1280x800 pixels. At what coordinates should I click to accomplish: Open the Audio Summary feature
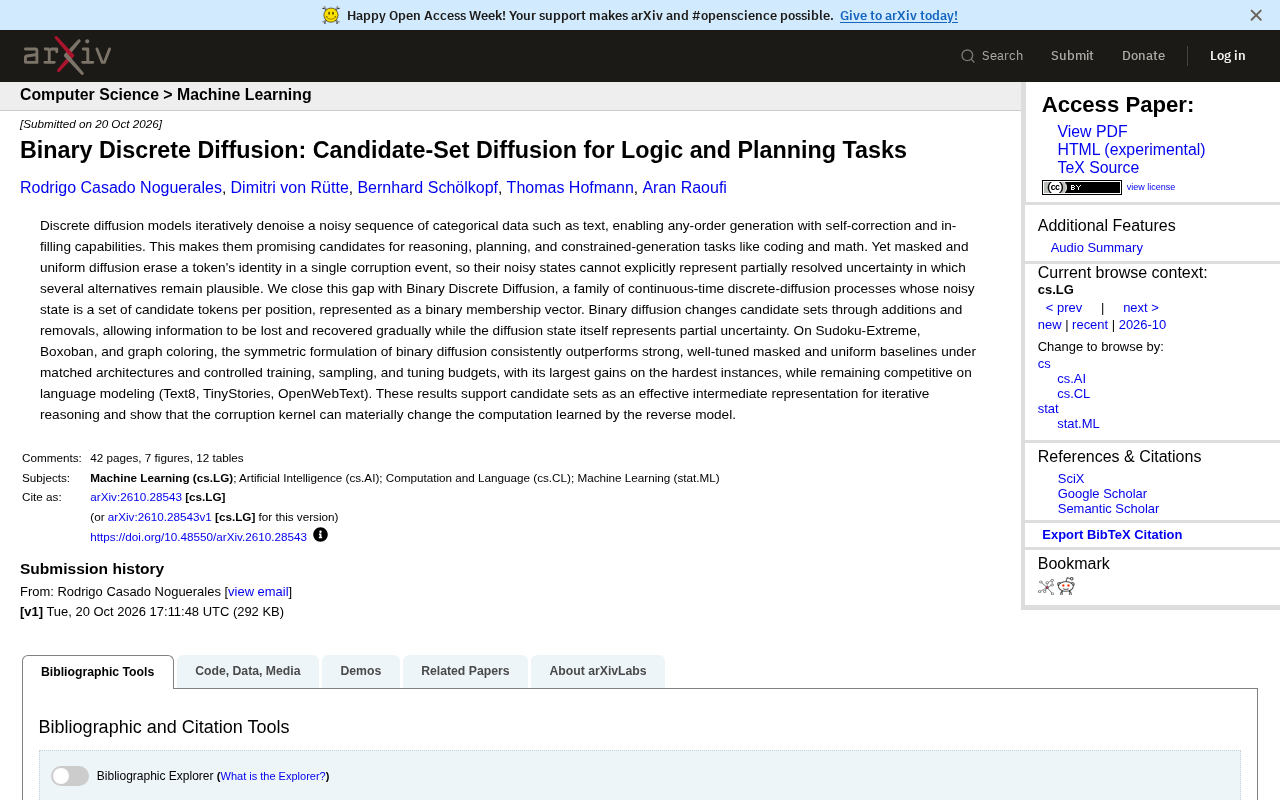point(1096,248)
